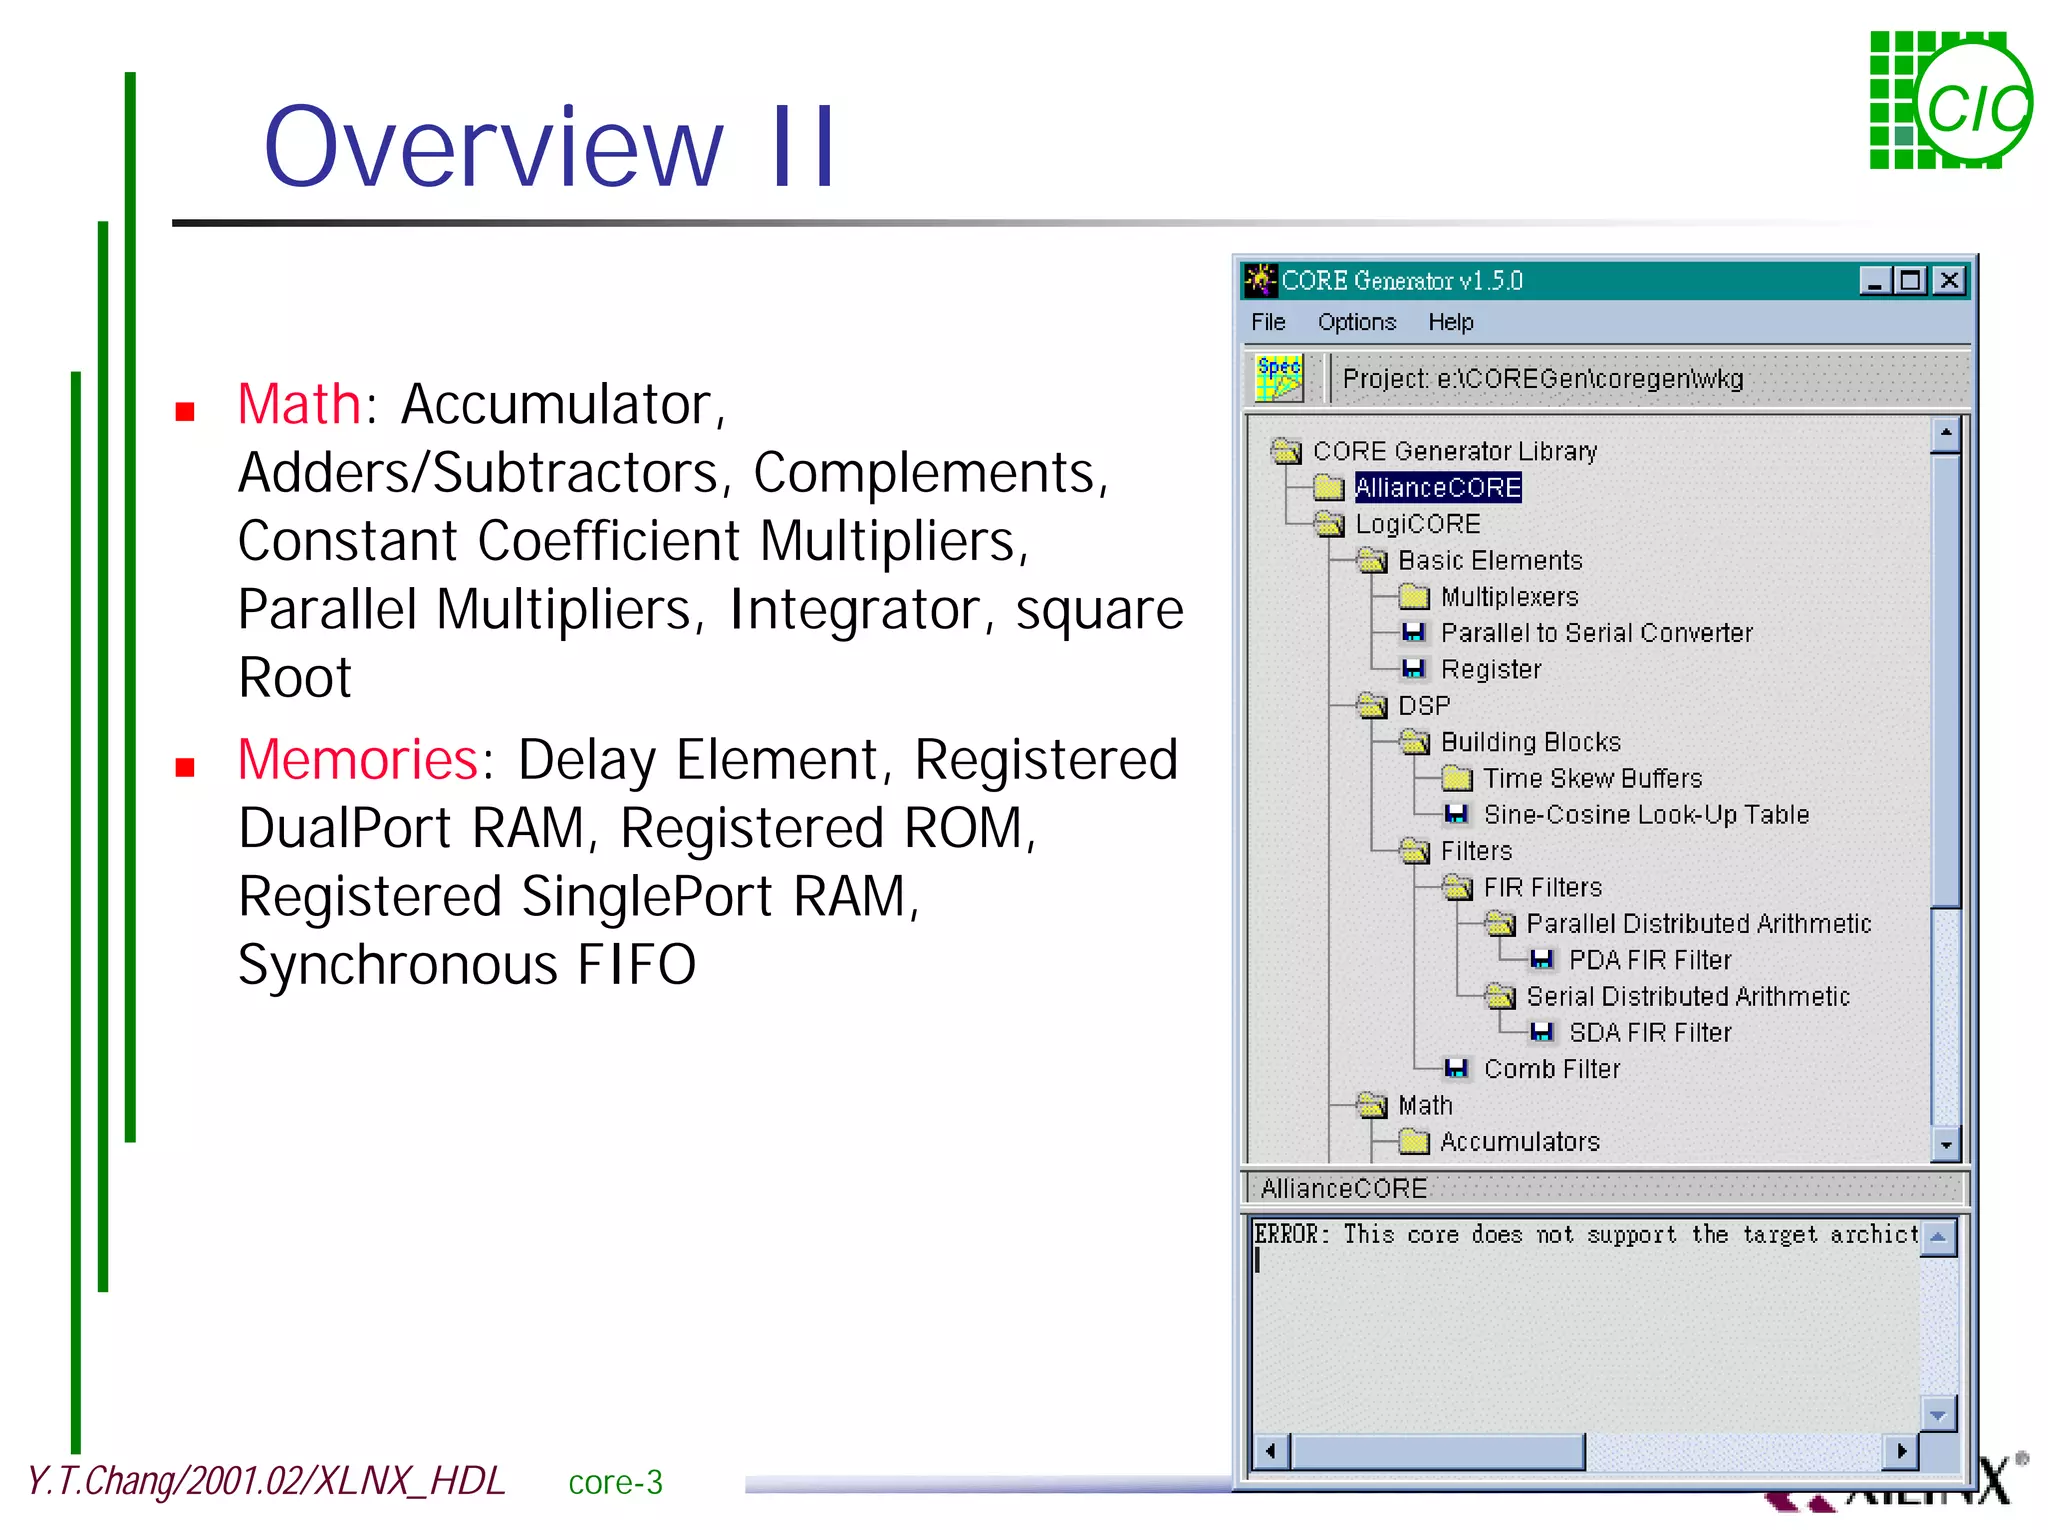Click the FIR Filters folder icon
Image resolution: width=2048 pixels, height=1530 pixels.
(x=1457, y=887)
